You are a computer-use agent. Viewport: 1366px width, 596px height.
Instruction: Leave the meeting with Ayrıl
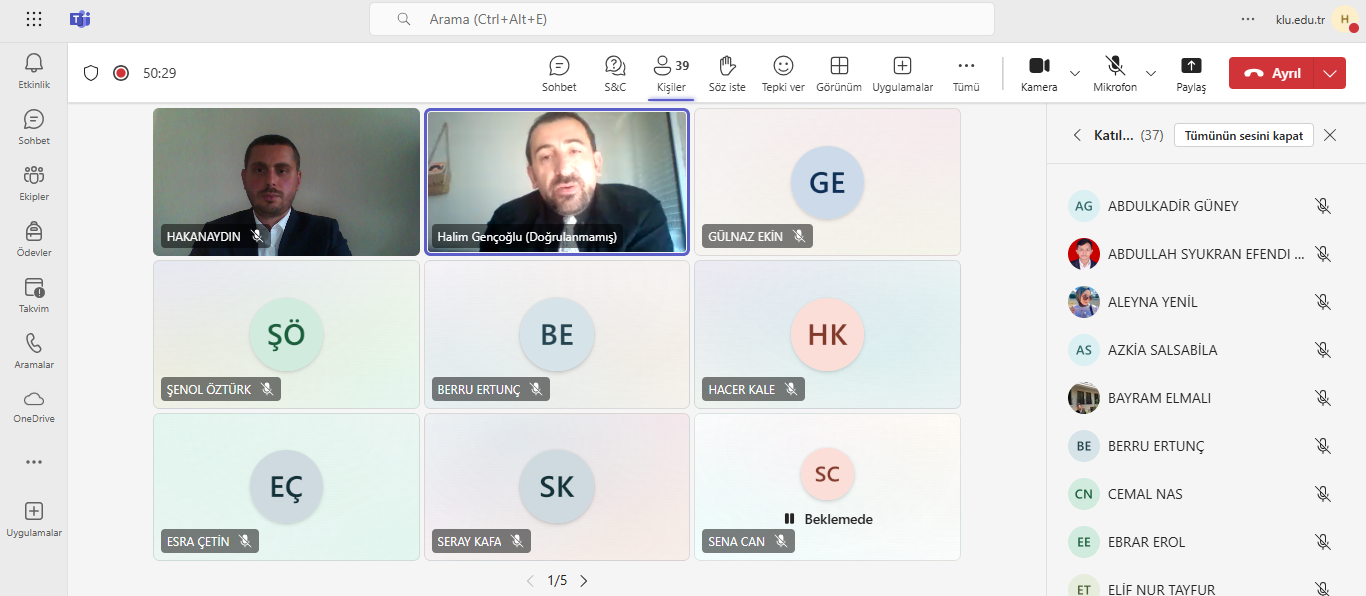coord(1273,73)
